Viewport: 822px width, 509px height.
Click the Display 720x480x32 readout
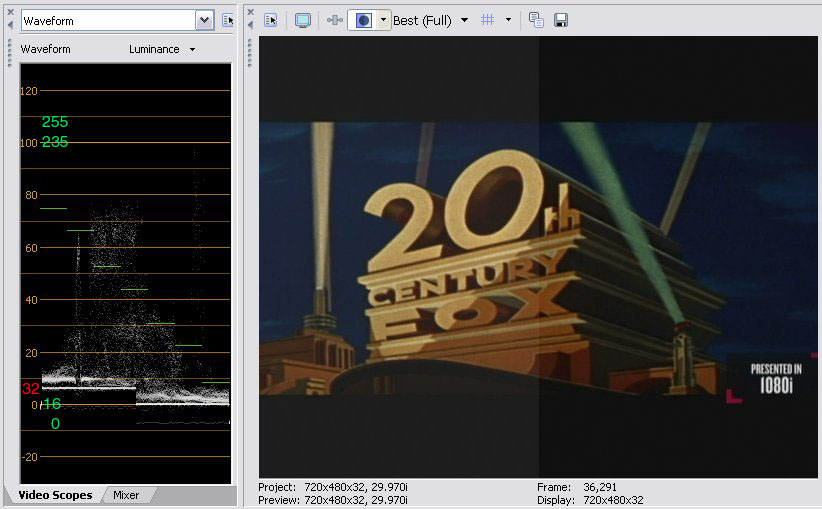pyautogui.click(x=590, y=500)
